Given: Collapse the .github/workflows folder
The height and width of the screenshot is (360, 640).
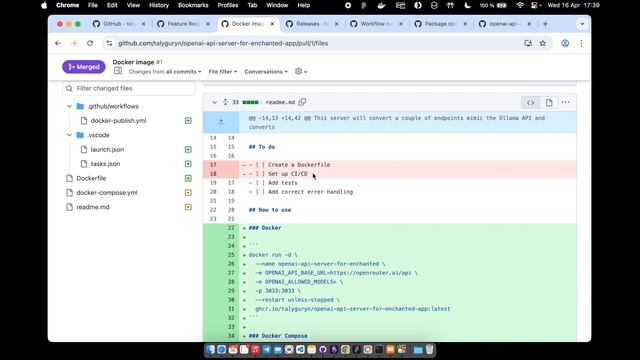Looking at the screenshot, I should pos(69,106).
